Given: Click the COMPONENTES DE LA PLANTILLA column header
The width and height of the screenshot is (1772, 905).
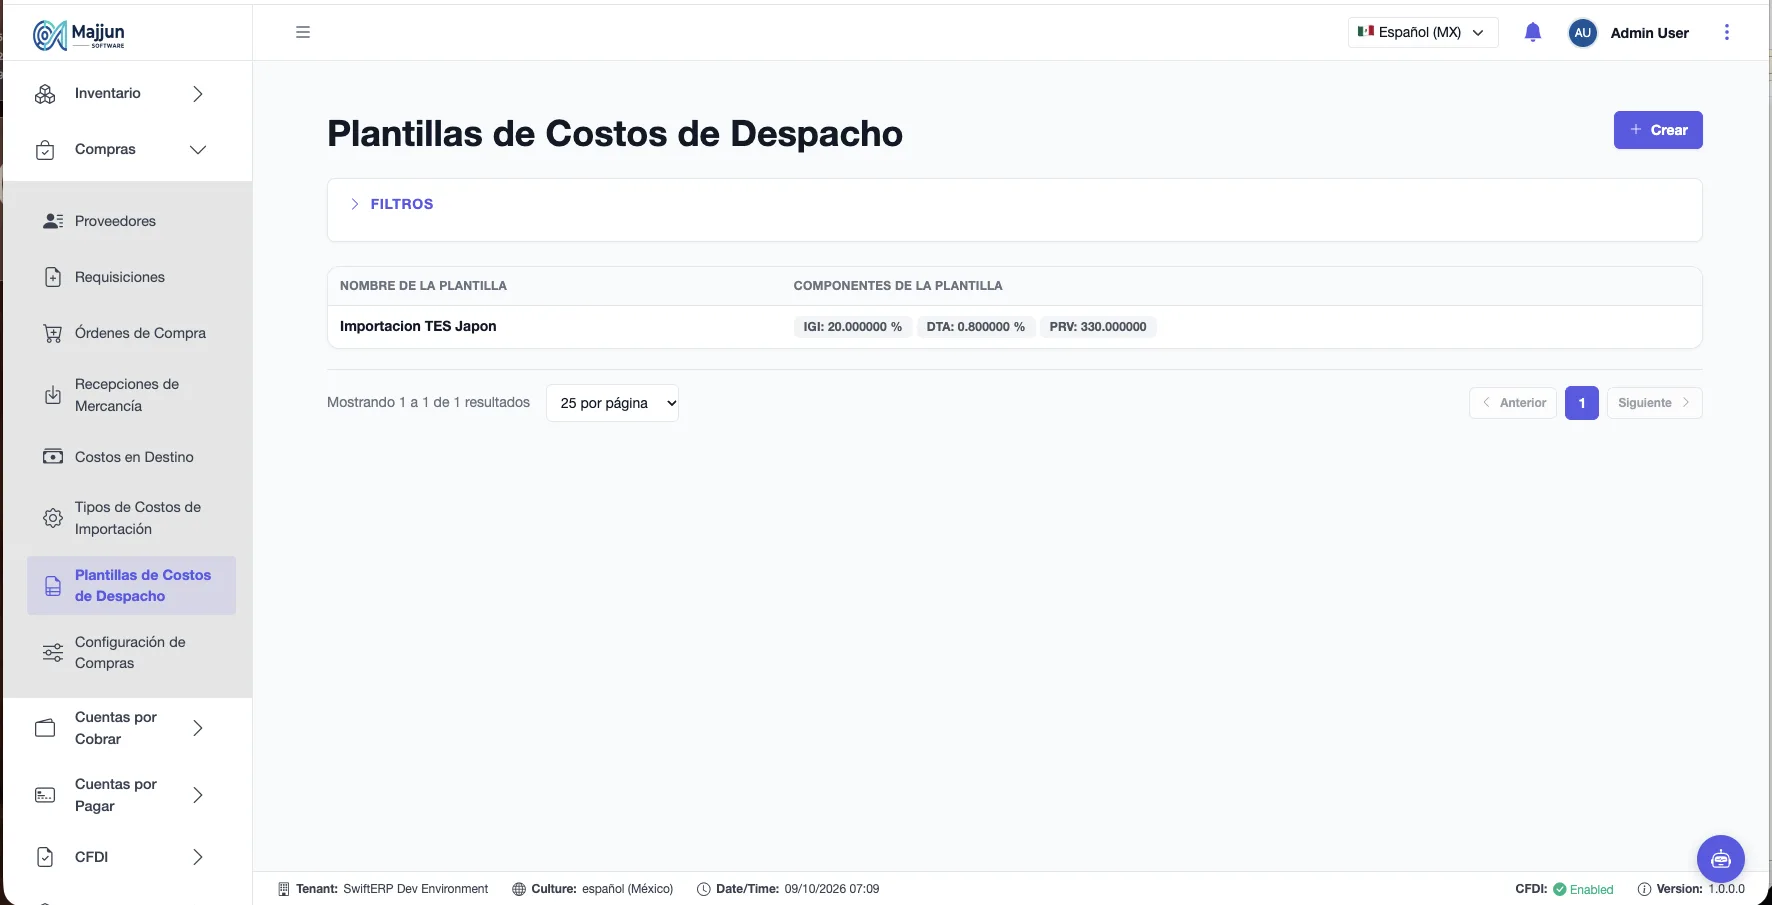Looking at the screenshot, I should click(x=898, y=286).
